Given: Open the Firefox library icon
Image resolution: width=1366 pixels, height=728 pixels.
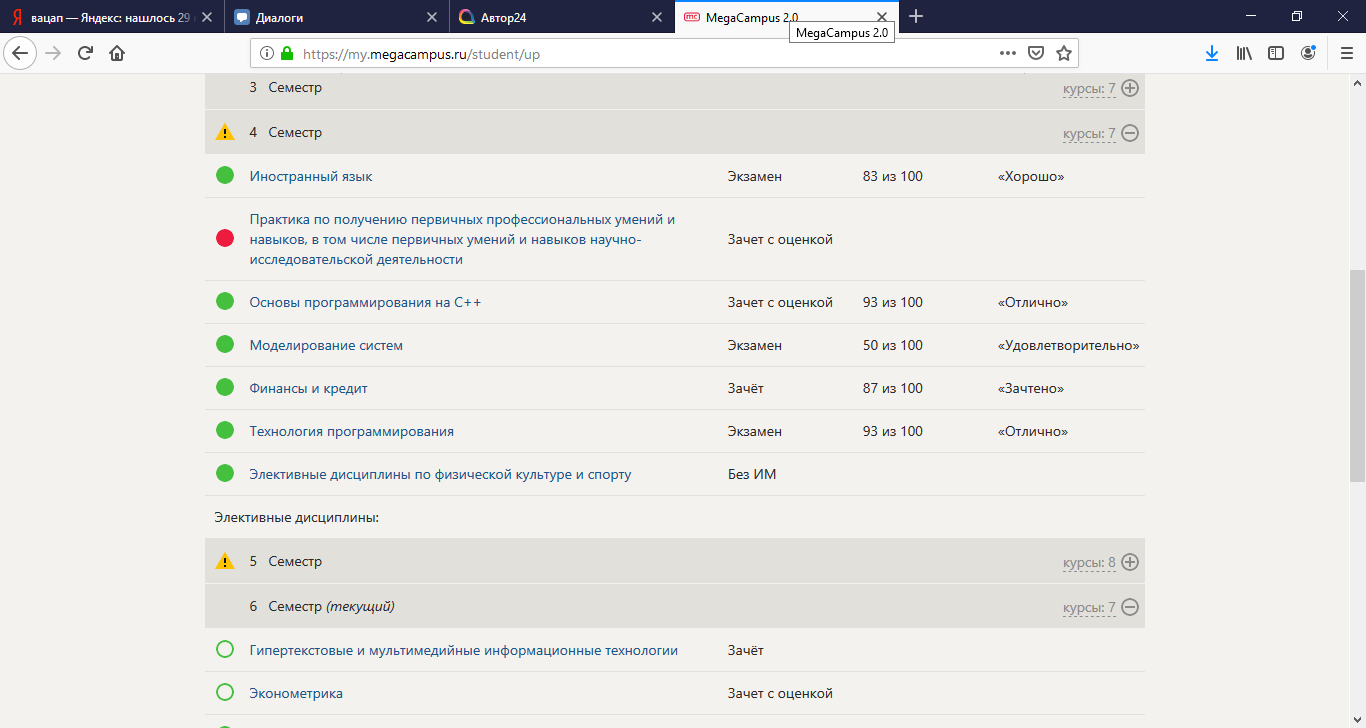Looking at the screenshot, I should coord(1244,53).
